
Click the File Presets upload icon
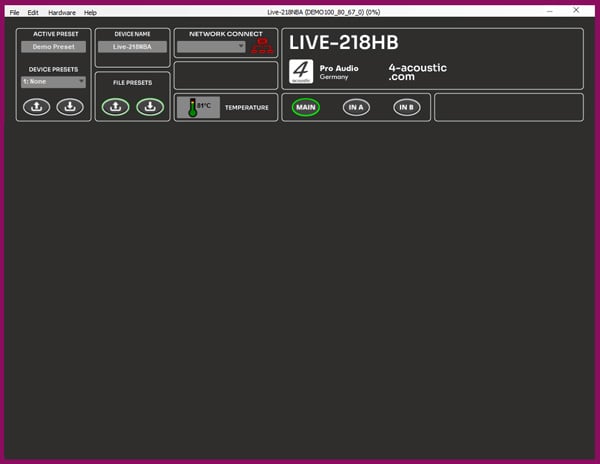click(x=116, y=107)
